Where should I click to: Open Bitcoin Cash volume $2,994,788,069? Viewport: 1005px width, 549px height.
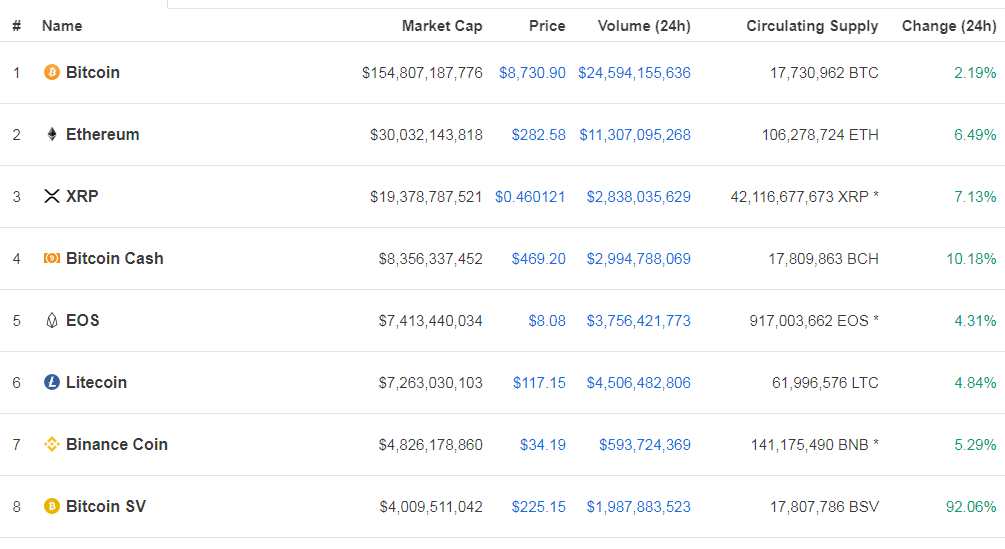click(x=638, y=259)
